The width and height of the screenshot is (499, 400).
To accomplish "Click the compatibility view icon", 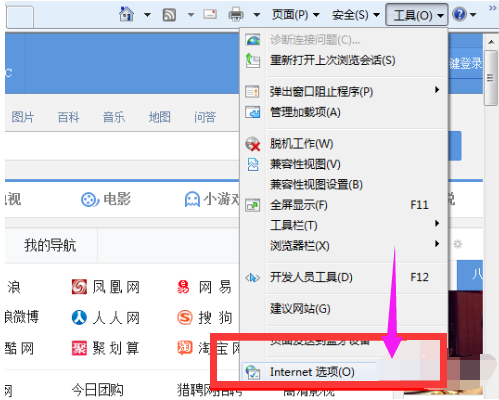I will click(253, 164).
